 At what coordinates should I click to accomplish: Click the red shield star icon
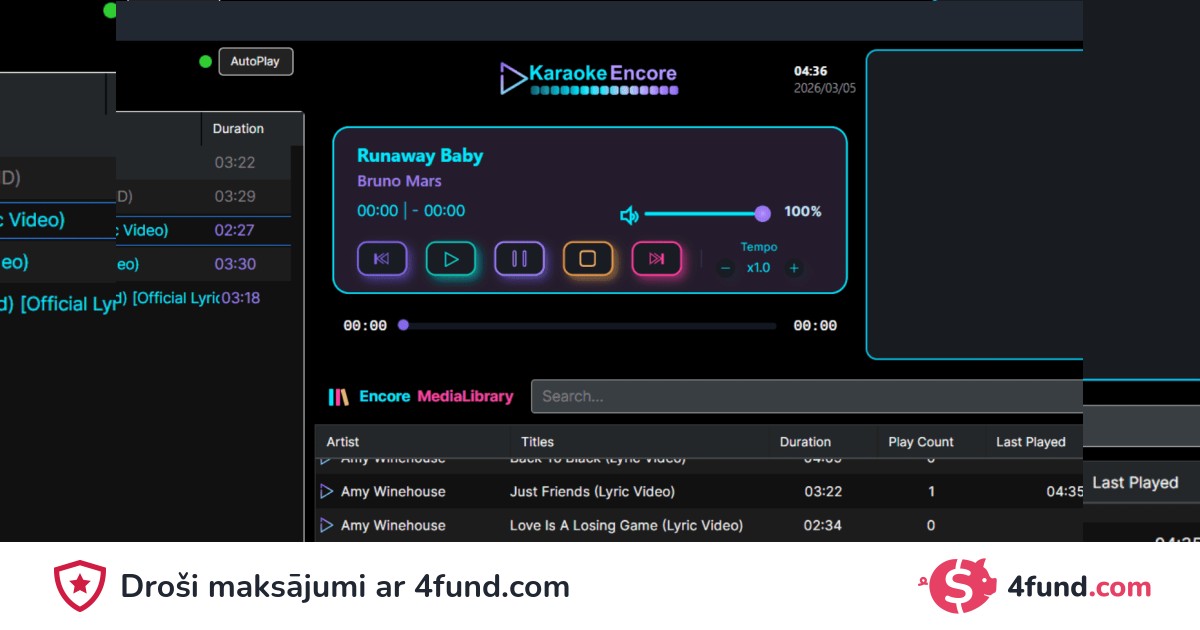79,586
